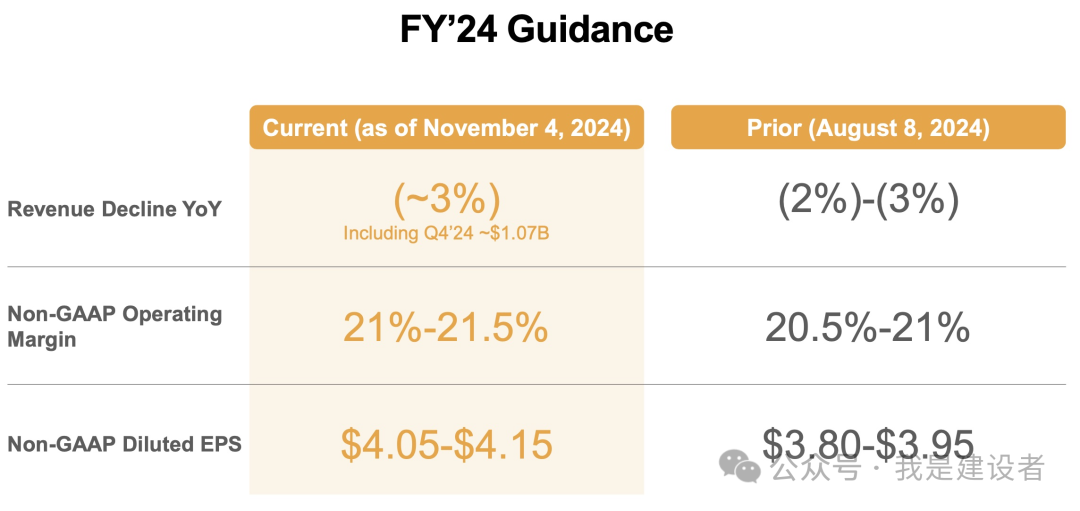Select the Current (as of November 4, 2024) header
This screenshot has height=511, width=1080.
click(x=446, y=128)
